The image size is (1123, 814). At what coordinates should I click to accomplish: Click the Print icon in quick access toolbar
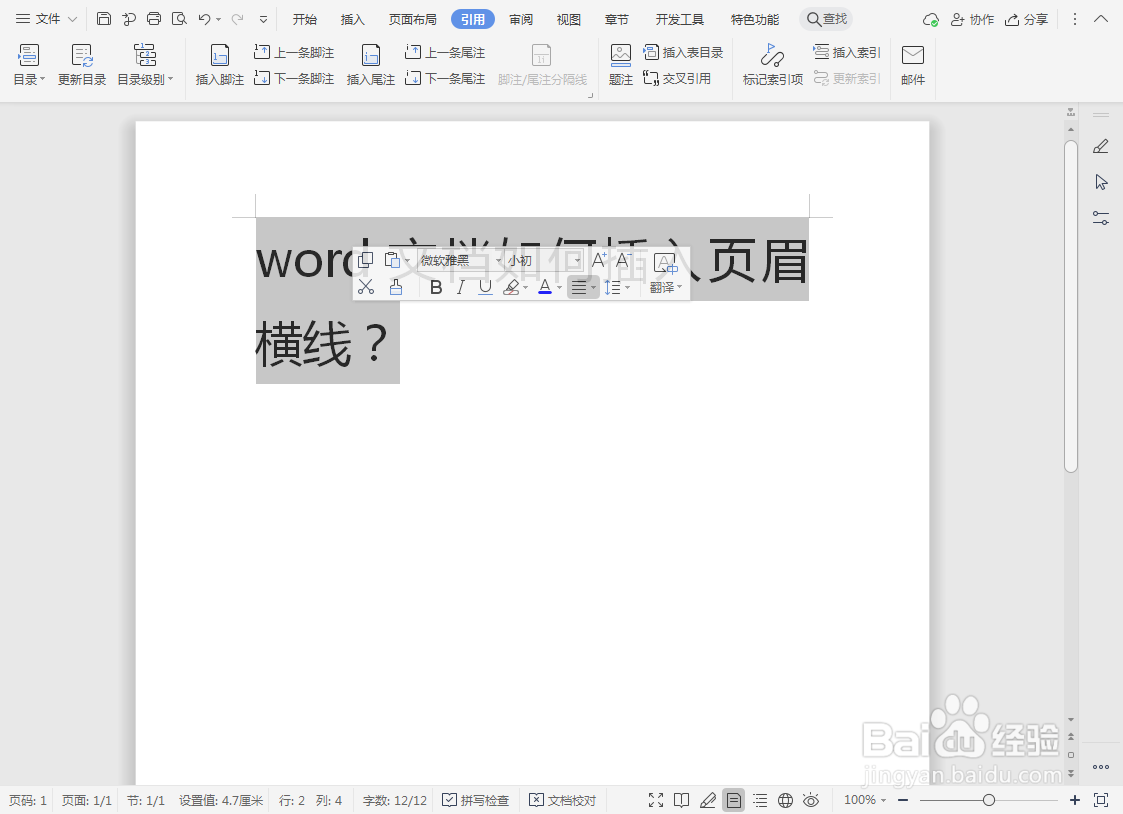154,19
